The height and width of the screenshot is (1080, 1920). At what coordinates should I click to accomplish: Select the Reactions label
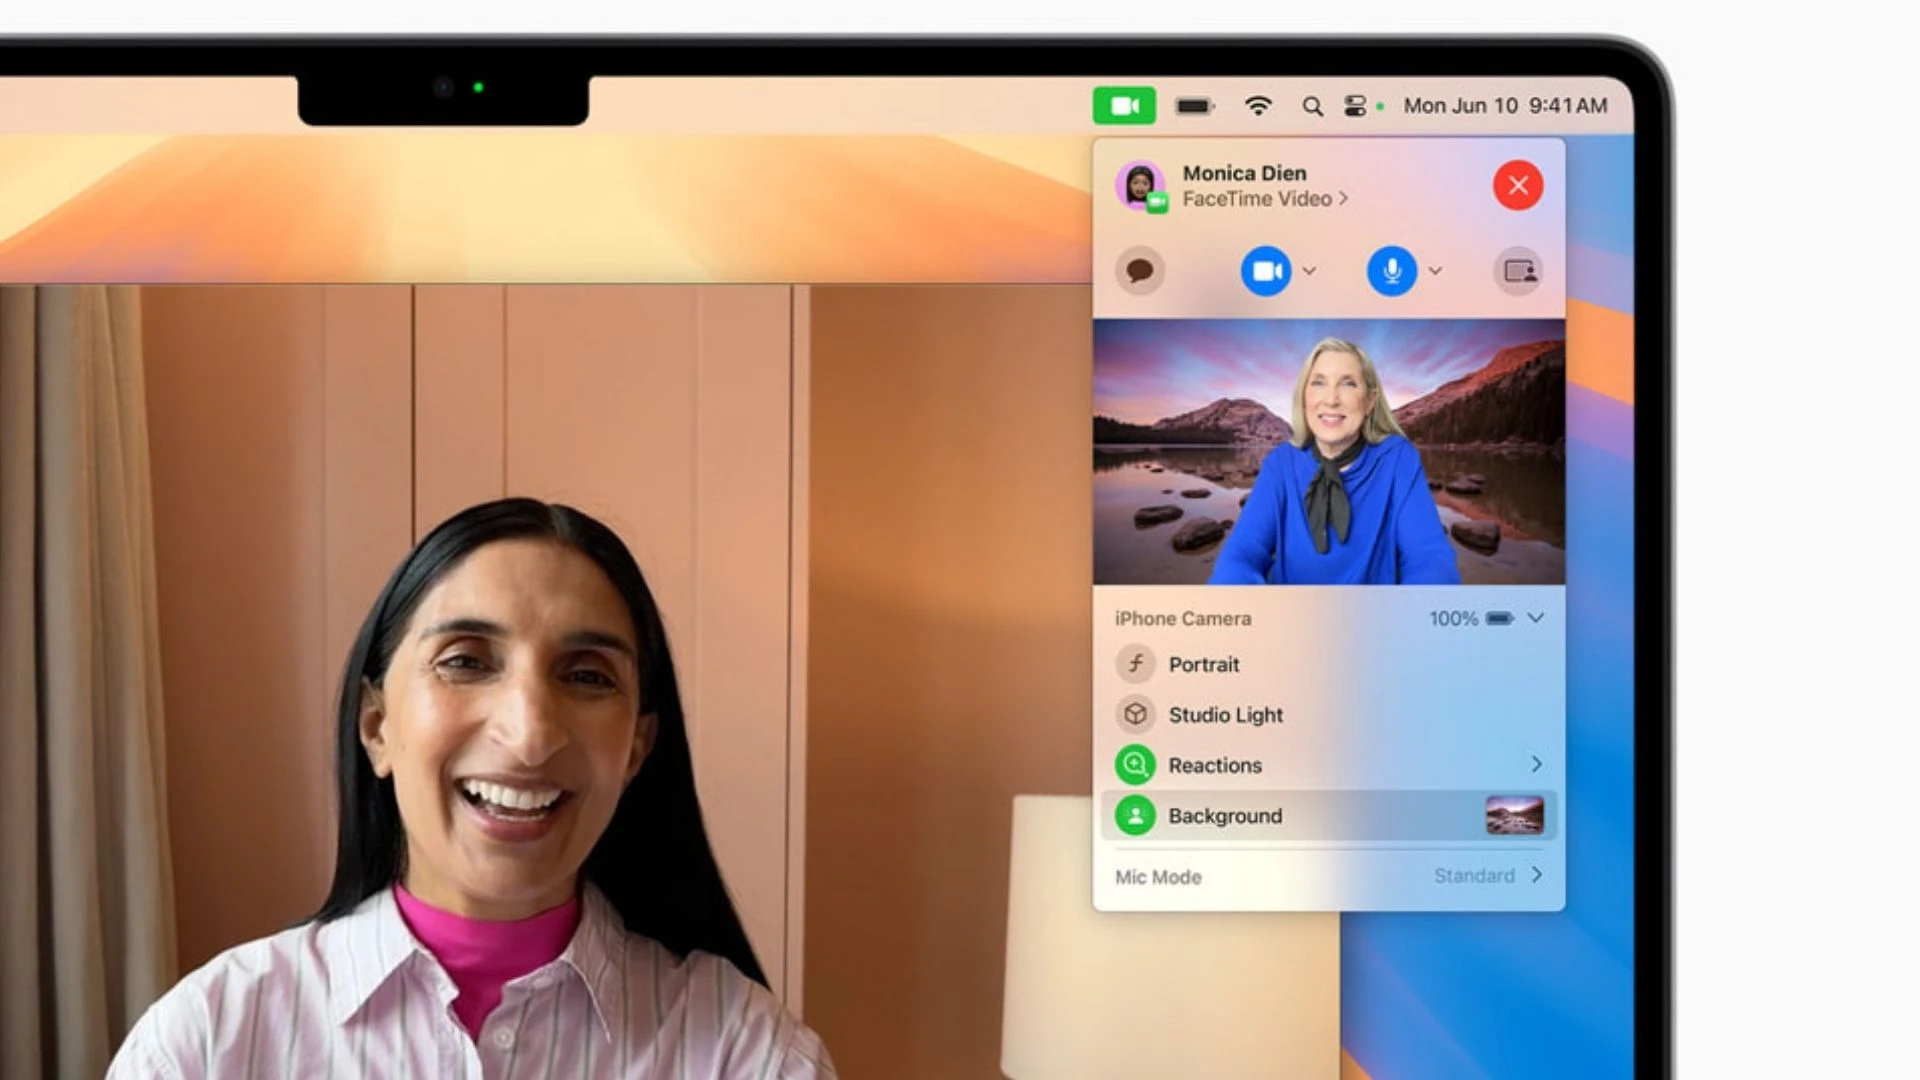tap(1215, 765)
